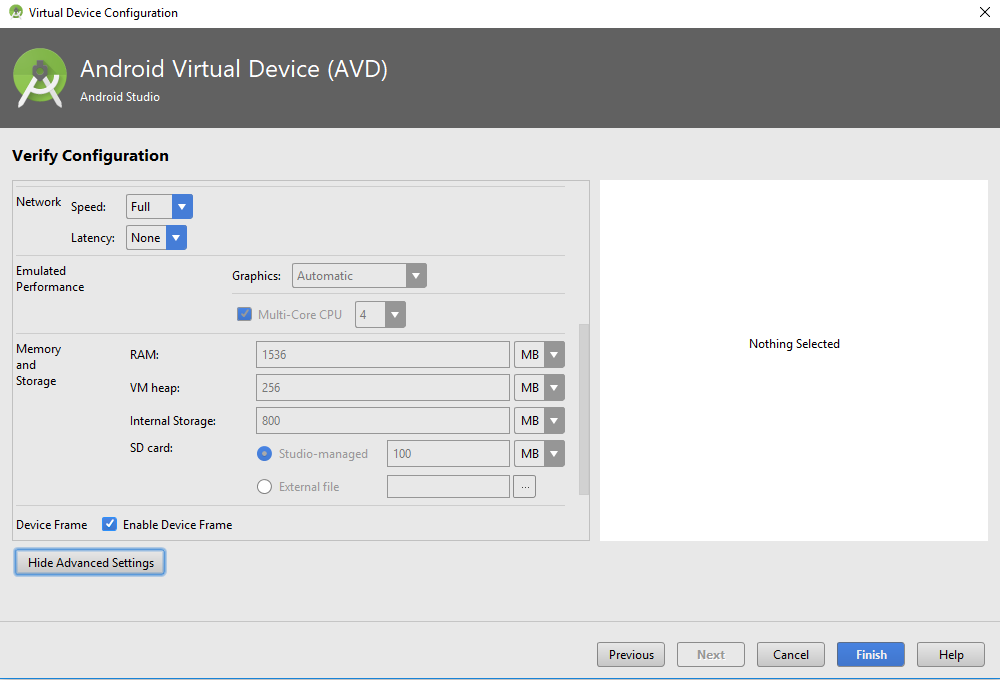Click the Nothing Selected text
The width and height of the screenshot is (1000, 680).
[794, 344]
